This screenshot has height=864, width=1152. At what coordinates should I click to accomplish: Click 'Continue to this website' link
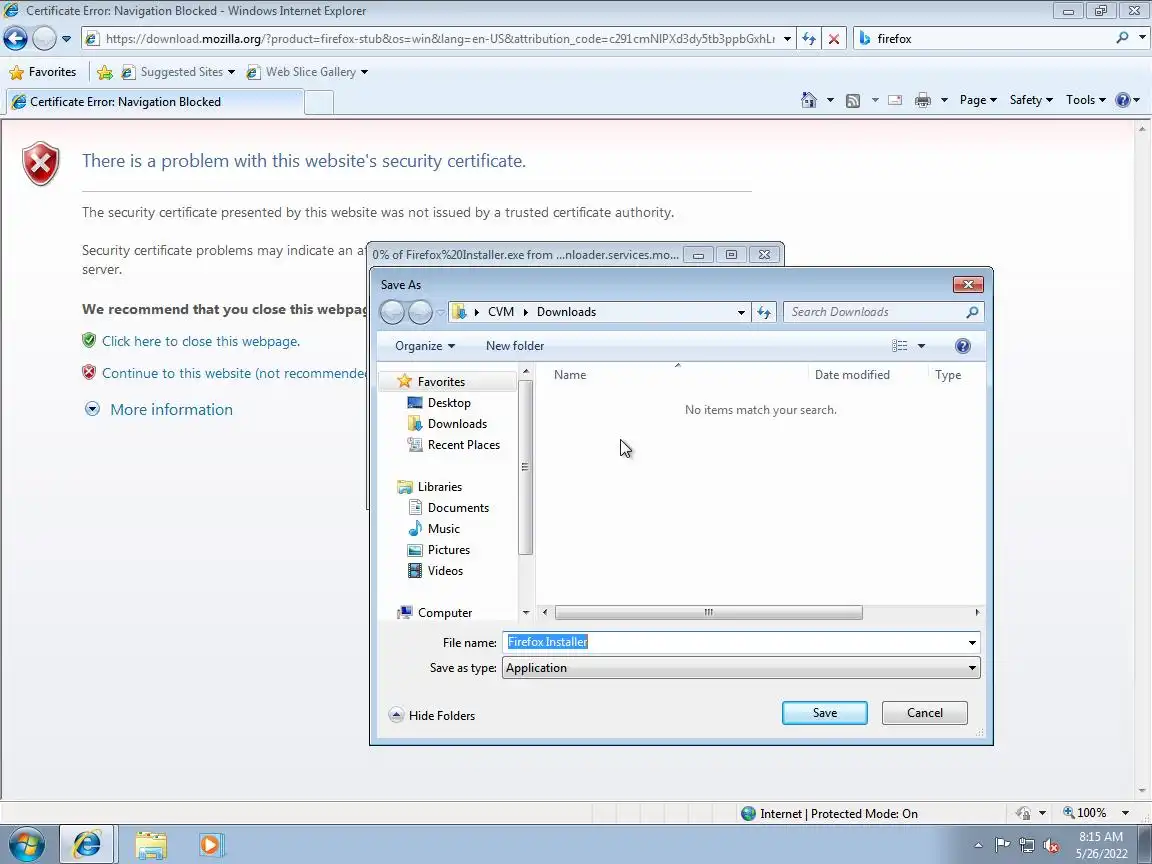(234, 373)
